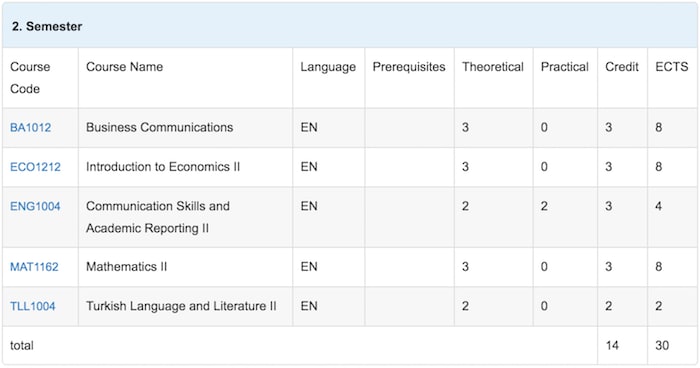Click the Prerequisites column header
The image size is (700, 368).
pyautogui.click(x=409, y=67)
